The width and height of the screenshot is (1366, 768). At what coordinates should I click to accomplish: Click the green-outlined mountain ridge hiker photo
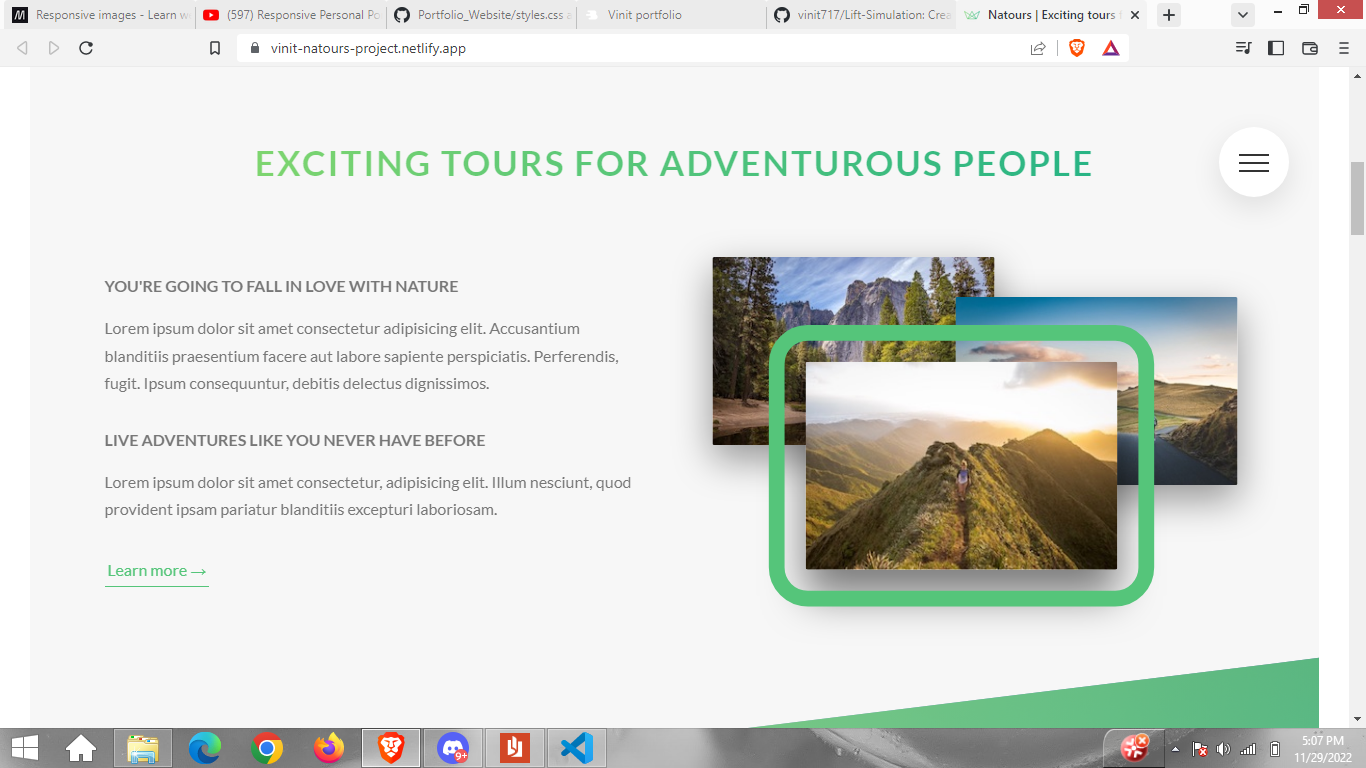[x=961, y=466]
